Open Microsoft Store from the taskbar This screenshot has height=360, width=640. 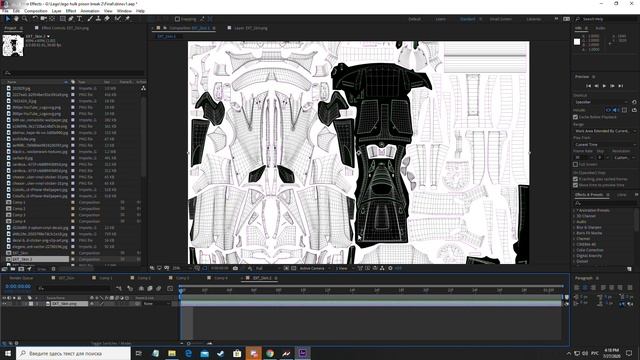point(237,353)
